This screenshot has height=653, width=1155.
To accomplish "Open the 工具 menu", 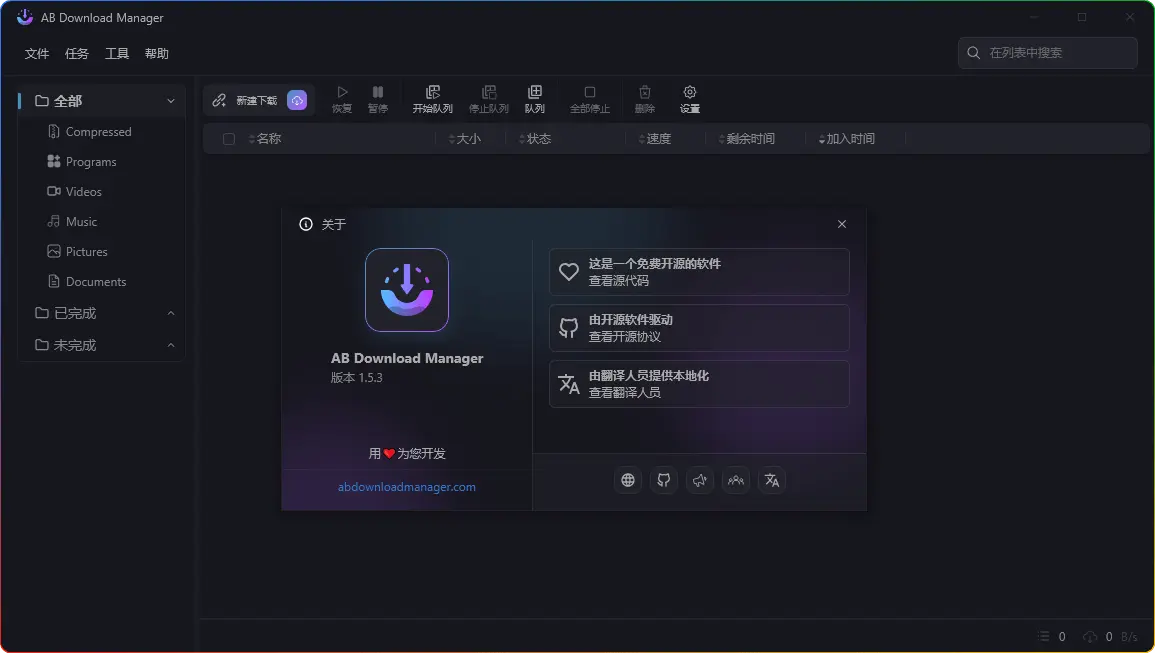I will [x=117, y=54].
